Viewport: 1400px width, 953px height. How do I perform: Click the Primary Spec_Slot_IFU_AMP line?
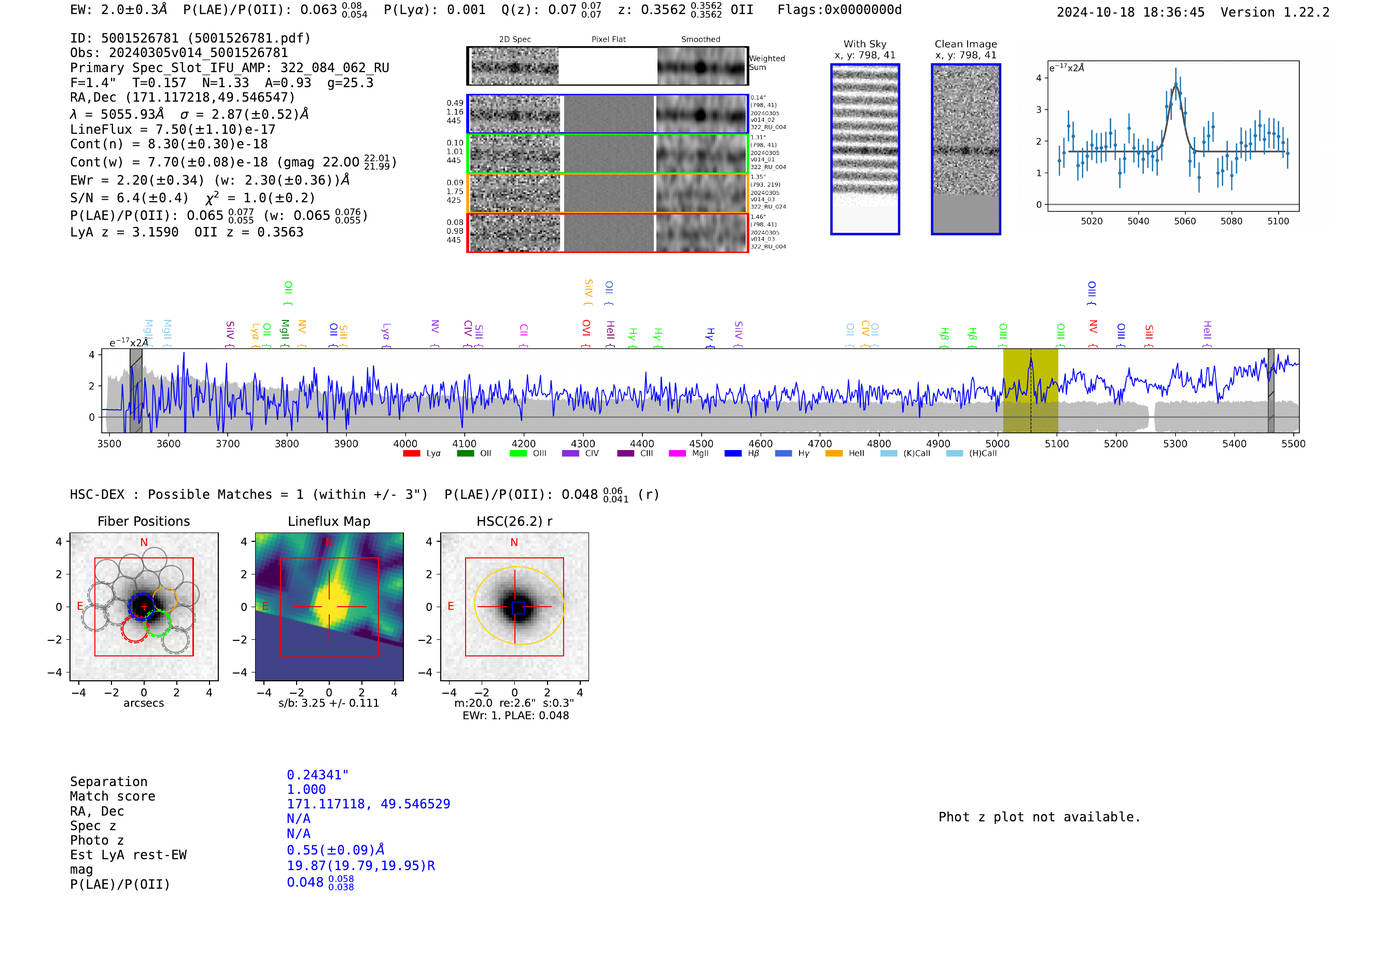[x=230, y=68]
